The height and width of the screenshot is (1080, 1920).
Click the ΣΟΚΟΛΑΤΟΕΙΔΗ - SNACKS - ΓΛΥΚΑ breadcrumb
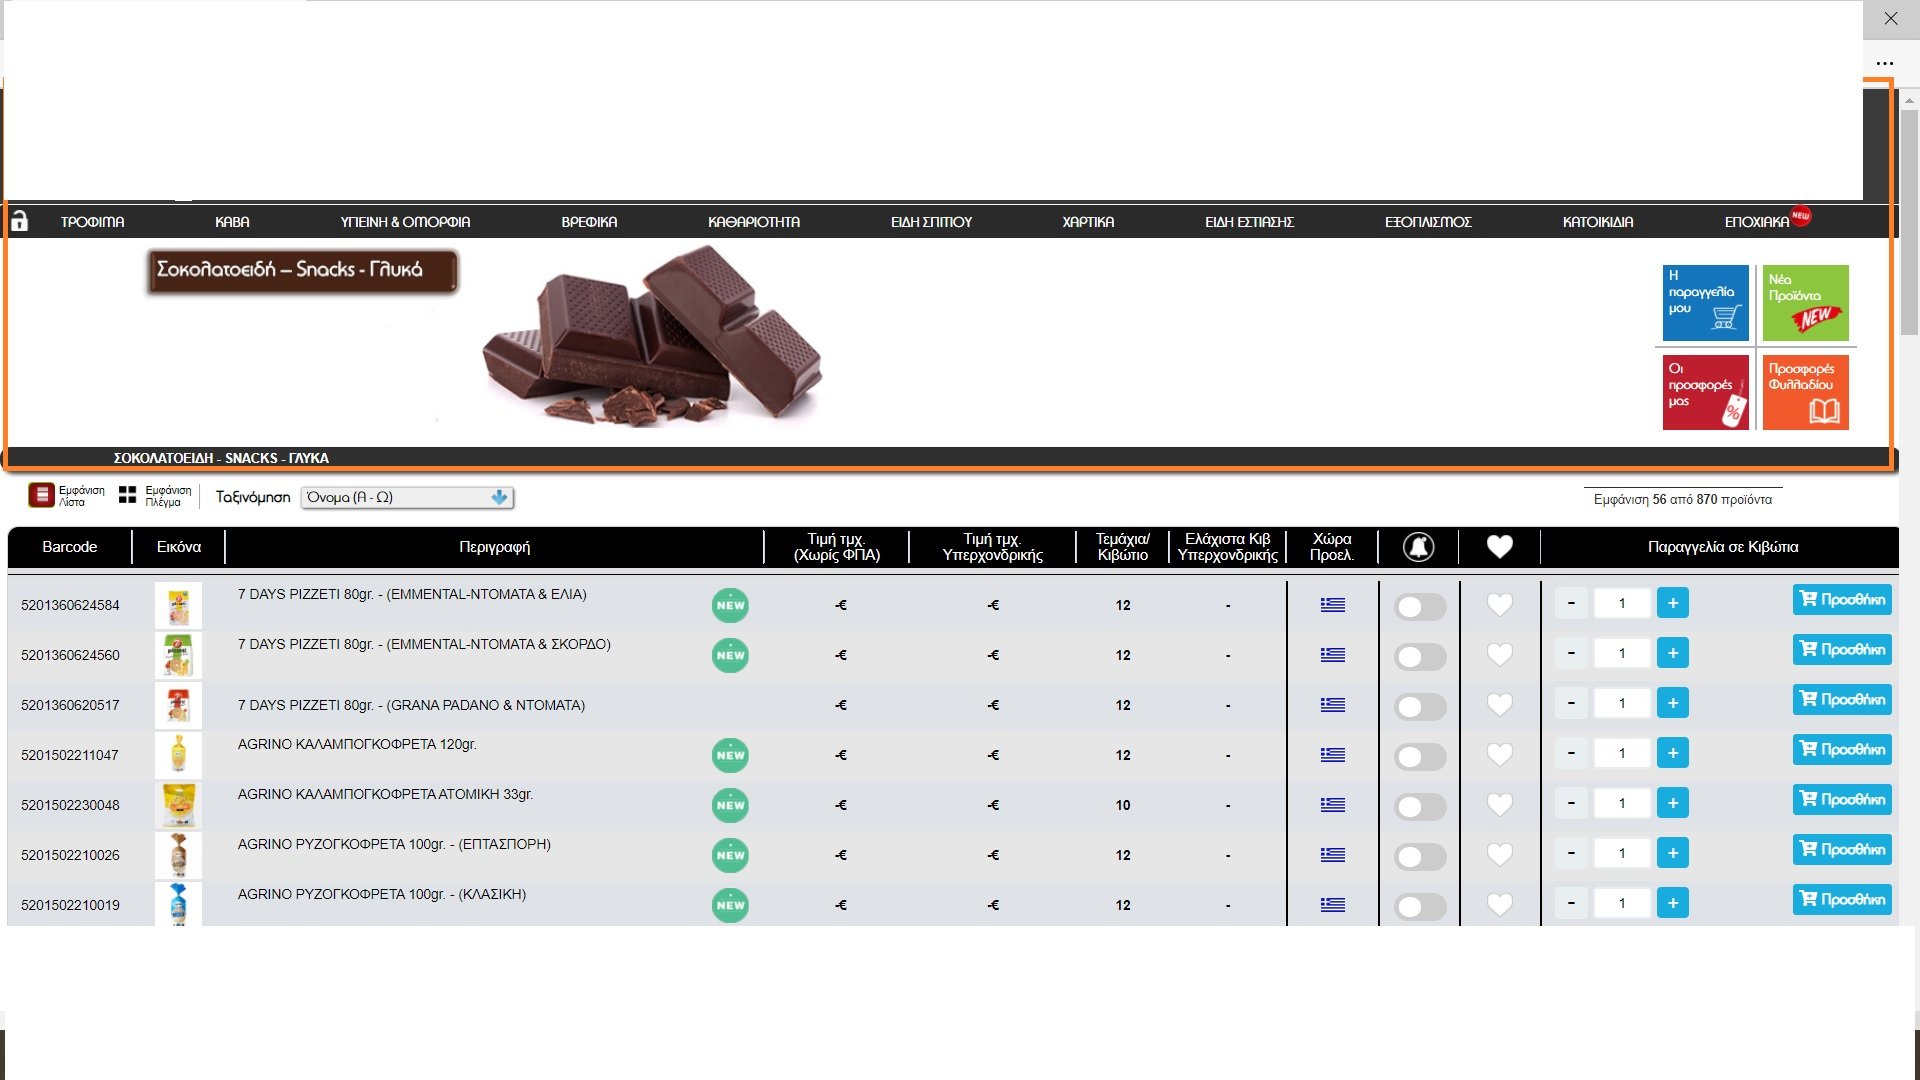click(221, 458)
